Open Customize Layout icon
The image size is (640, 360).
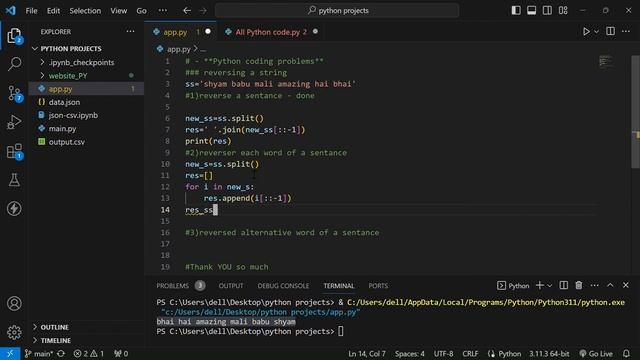click(563, 11)
